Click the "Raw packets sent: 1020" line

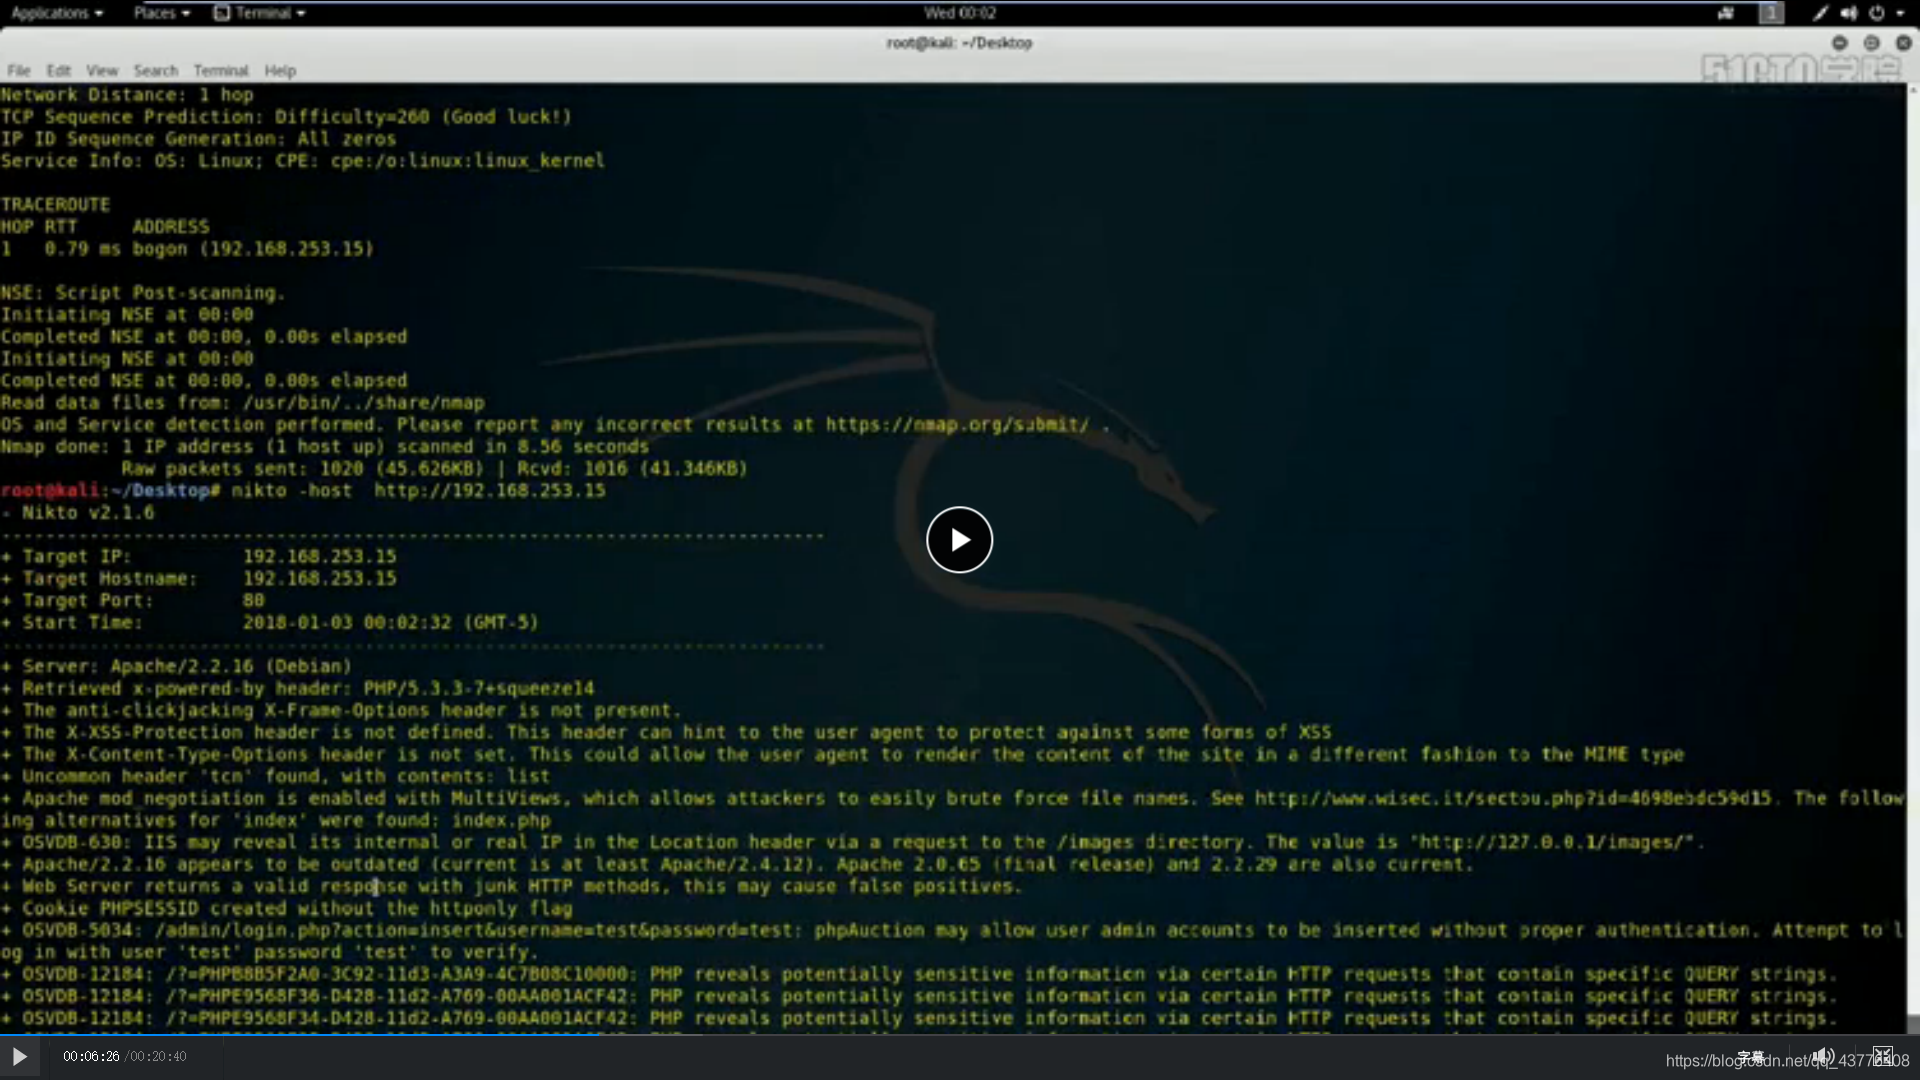(x=435, y=469)
